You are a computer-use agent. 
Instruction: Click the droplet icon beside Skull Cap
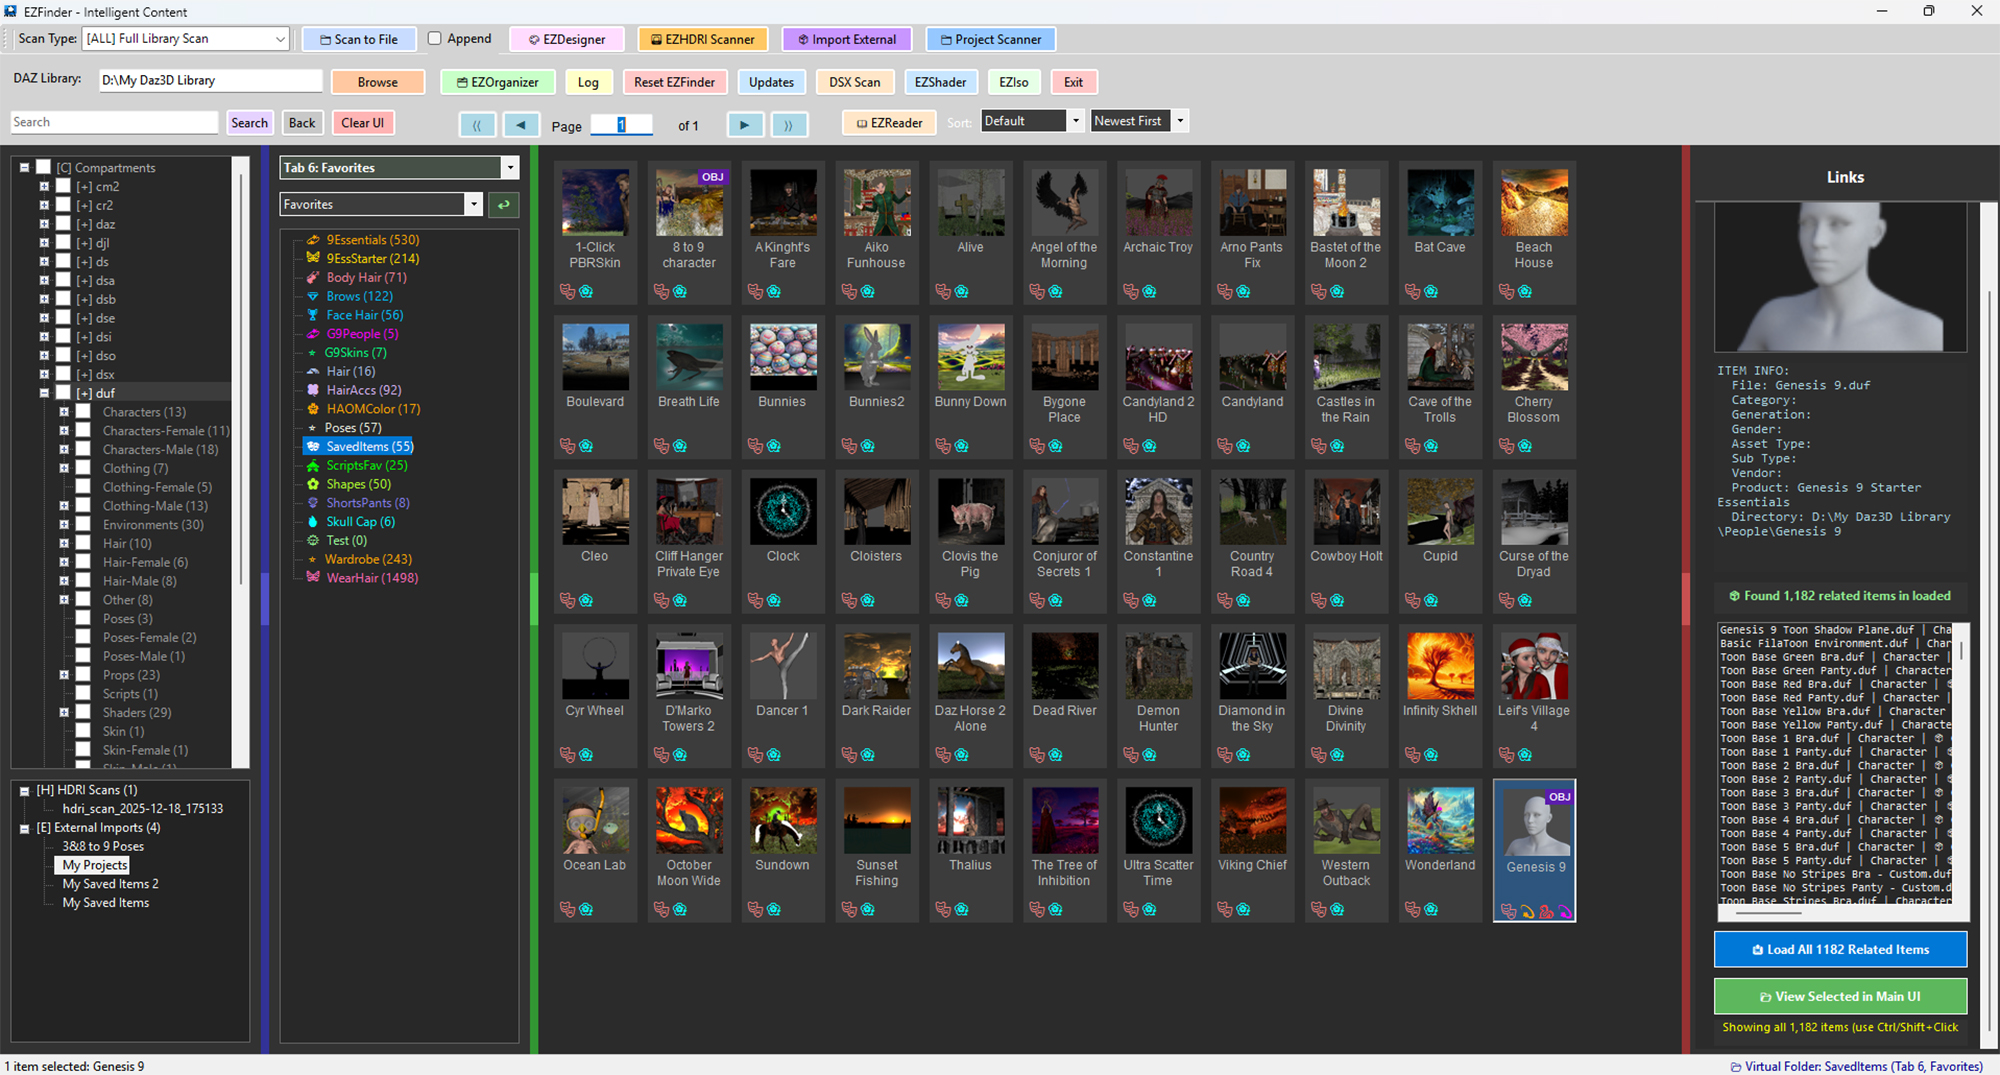[313, 522]
